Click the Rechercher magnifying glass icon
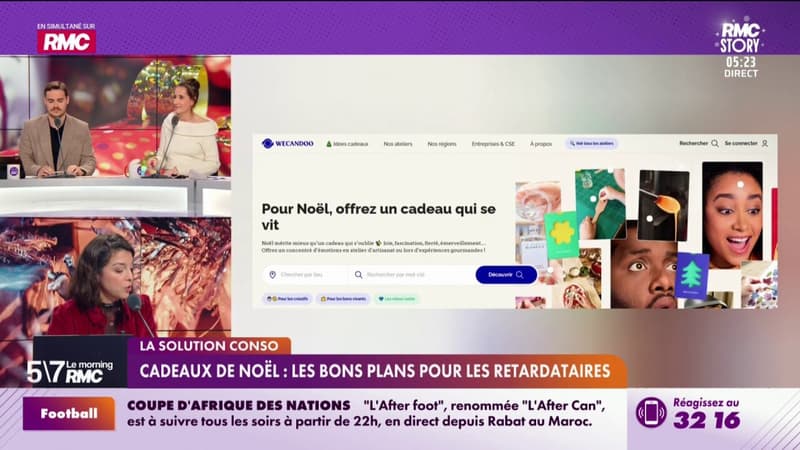Image resolution: width=800 pixels, height=450 pixels. click(715, 143)
